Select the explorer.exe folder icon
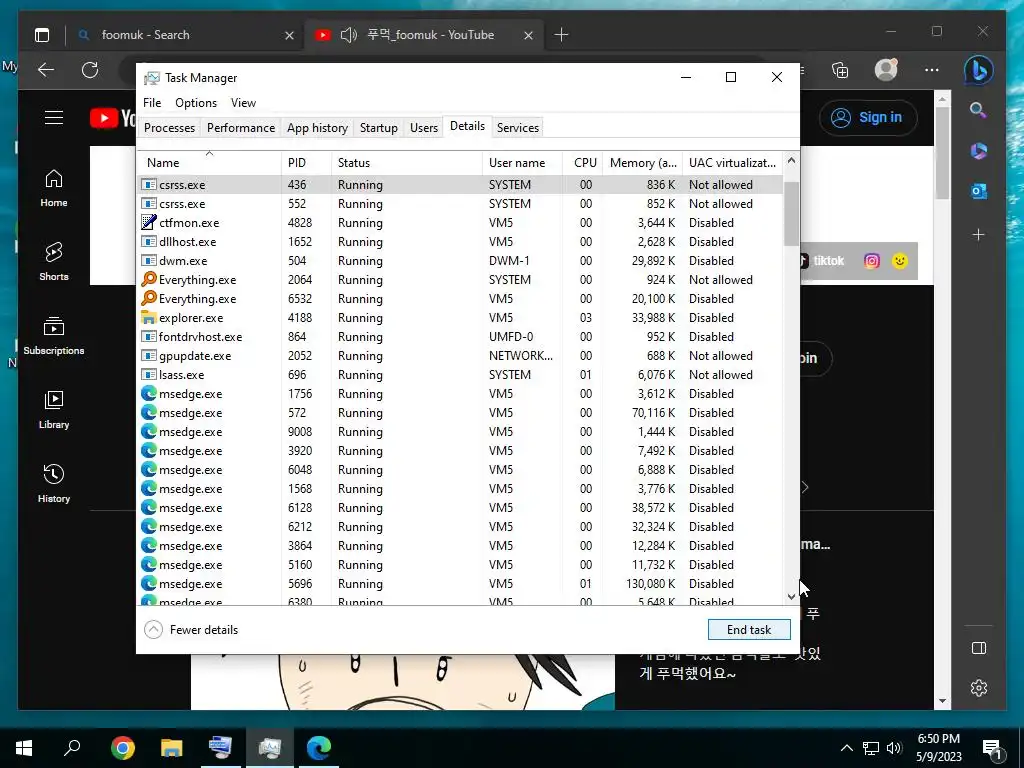This screenshot has height=768, width=1024. pyautogui.click(x=149, y=317)
